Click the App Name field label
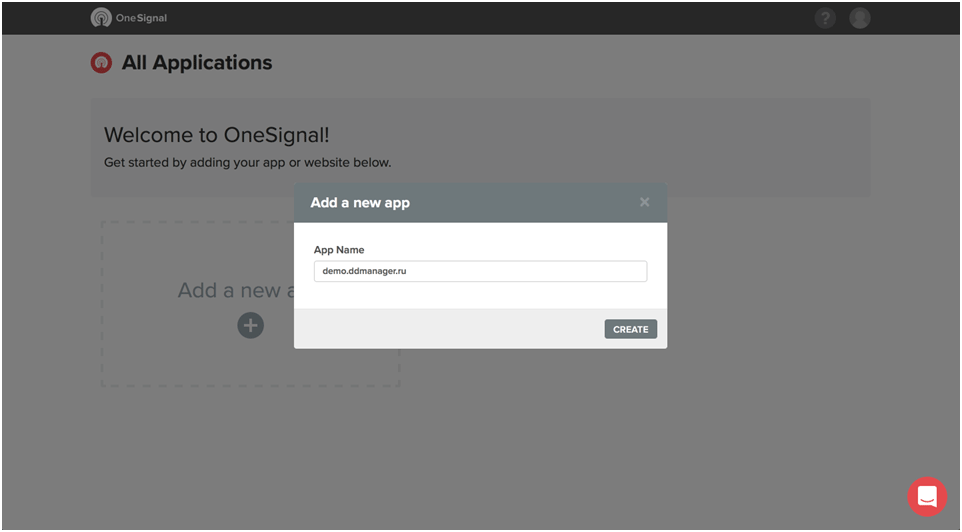 click(x=339, y=250)
